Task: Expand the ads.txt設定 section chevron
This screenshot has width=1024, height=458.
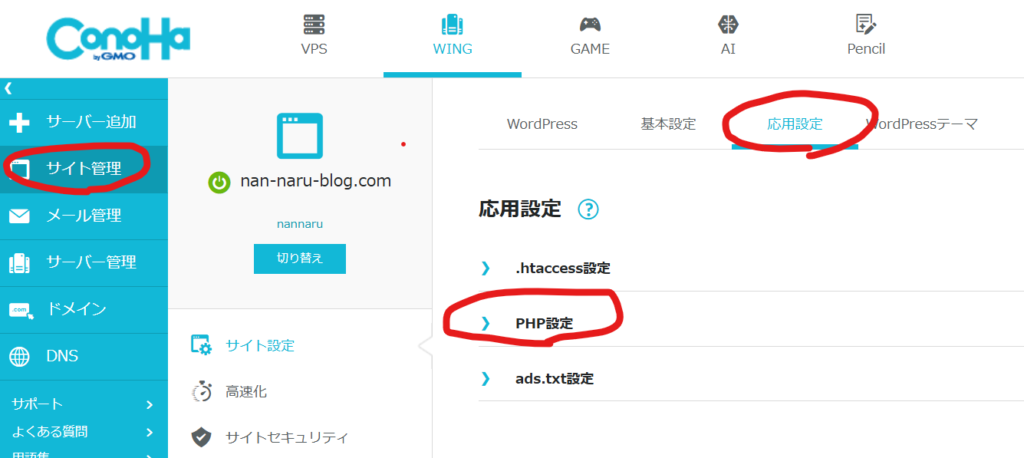Action: pyautogui.click(x=485, y=379)
